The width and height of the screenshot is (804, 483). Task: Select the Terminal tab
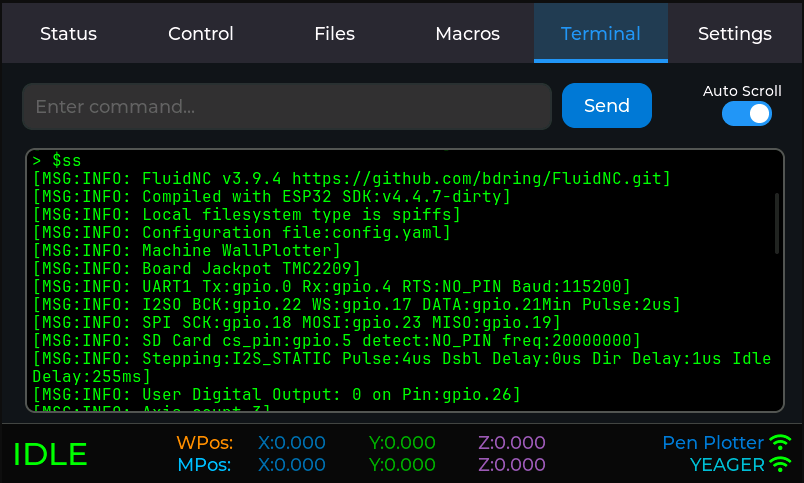pos(600,34)
